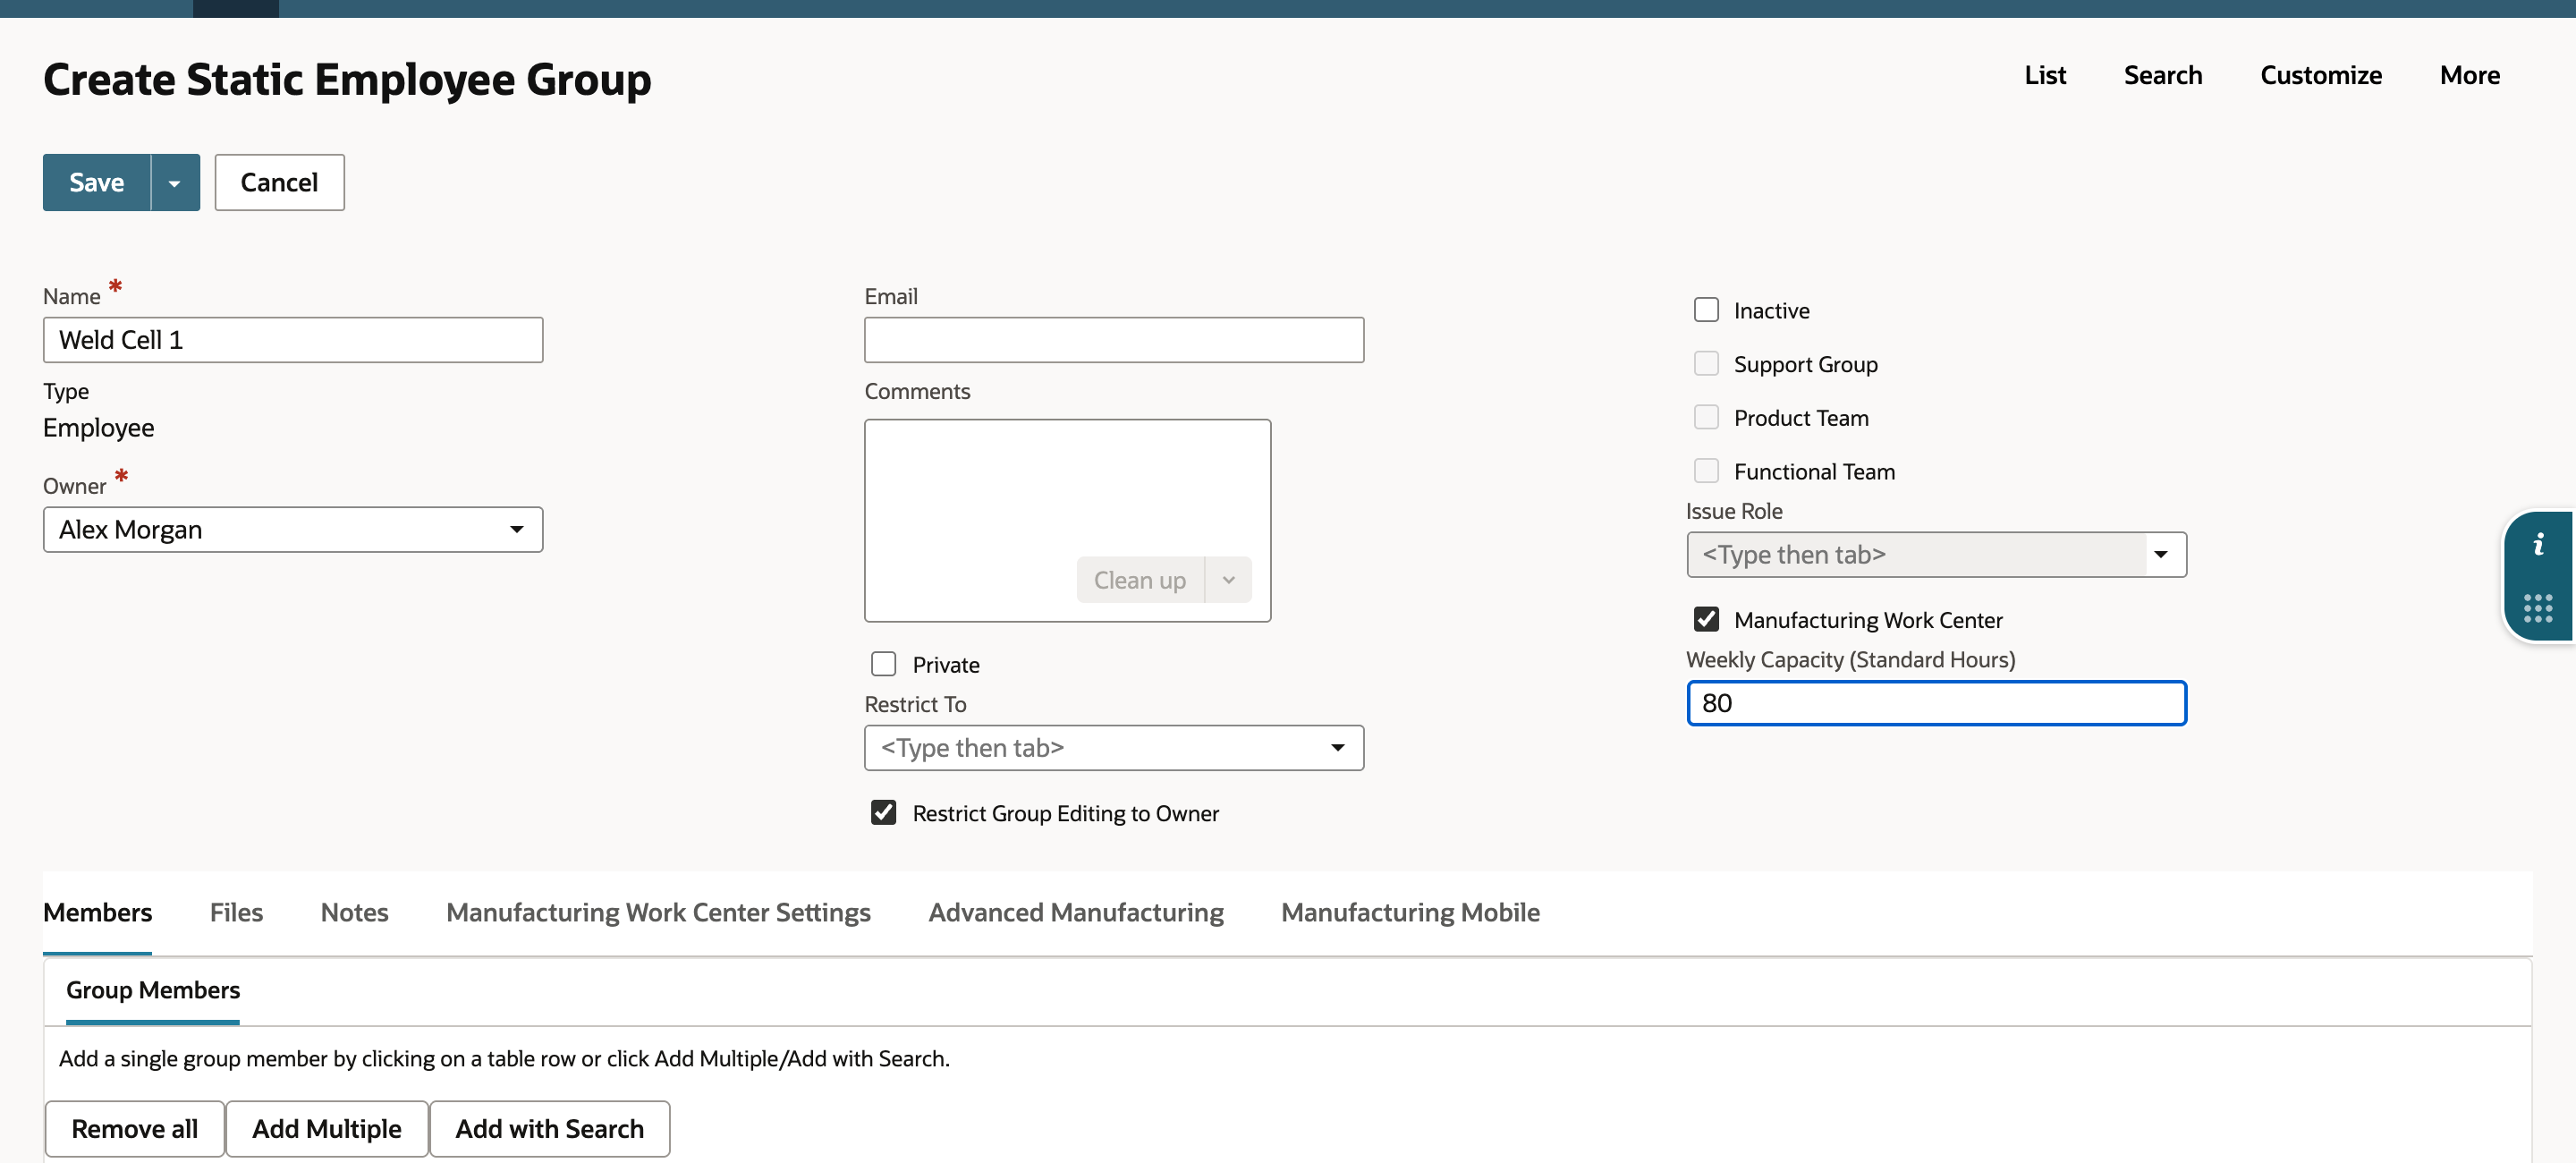2576x1163 pixels.
Task: Click the Clean up button
Action: [1140, 580]
